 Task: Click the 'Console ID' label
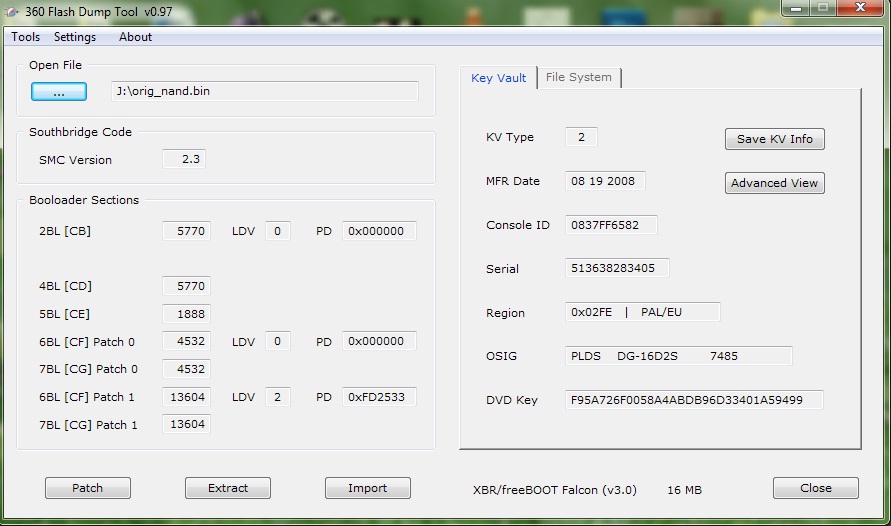(518, 225)
